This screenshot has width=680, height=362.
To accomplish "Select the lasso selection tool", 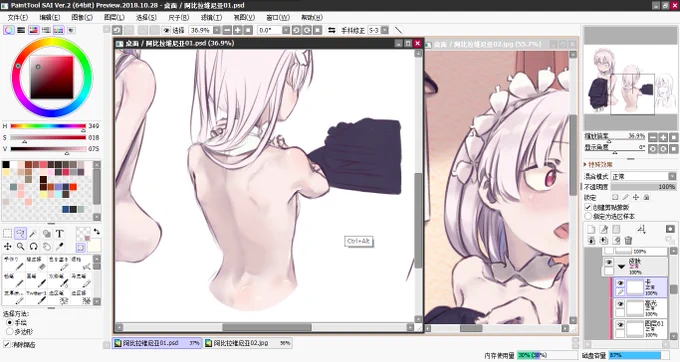I will point(20,234).
